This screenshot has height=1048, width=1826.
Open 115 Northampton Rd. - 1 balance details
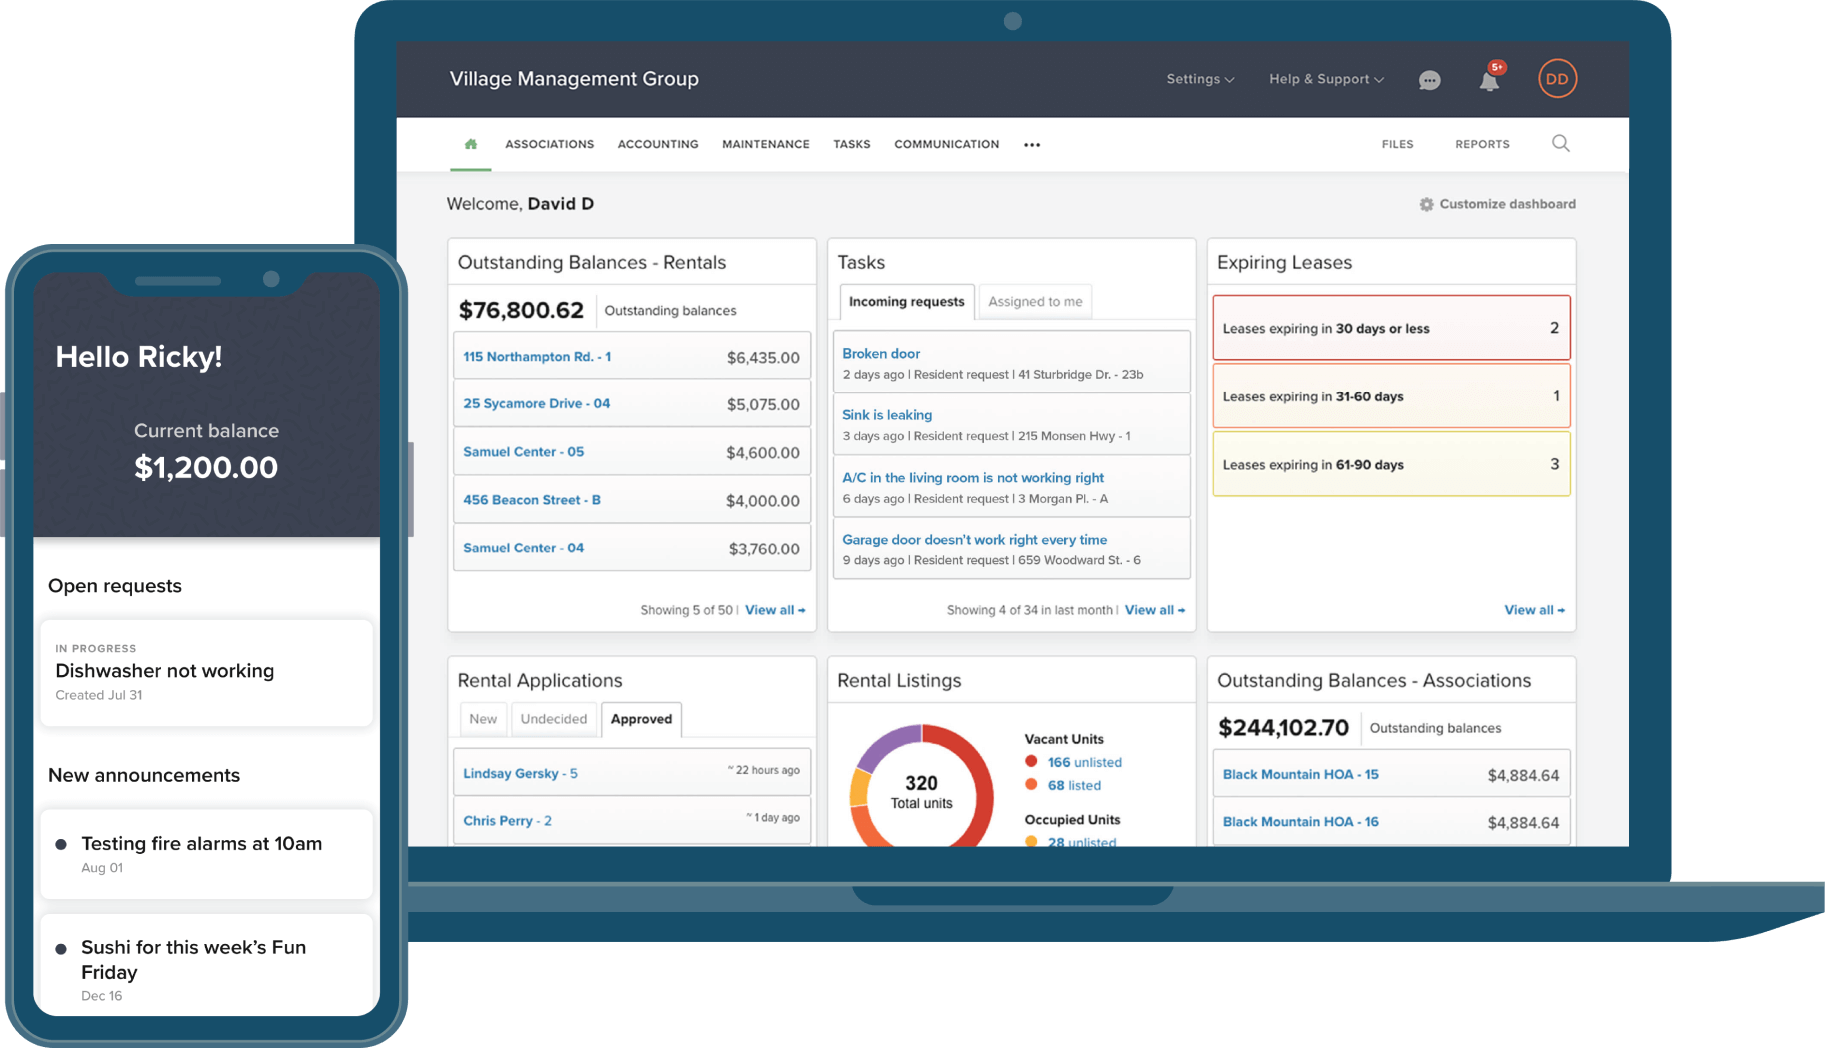tap(537, 356)
